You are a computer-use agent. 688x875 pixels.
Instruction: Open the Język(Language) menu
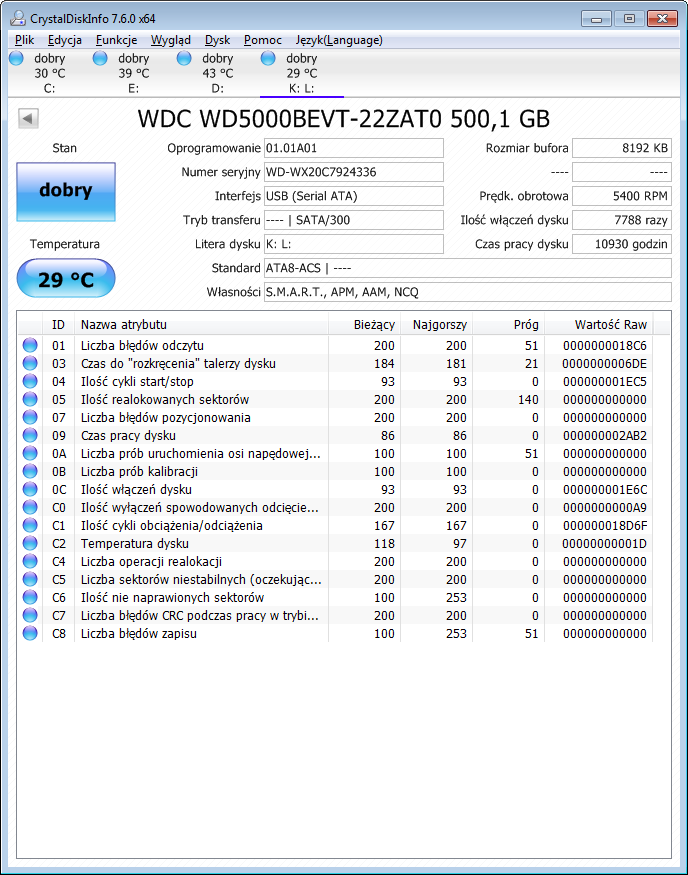[x=339, y=40]
